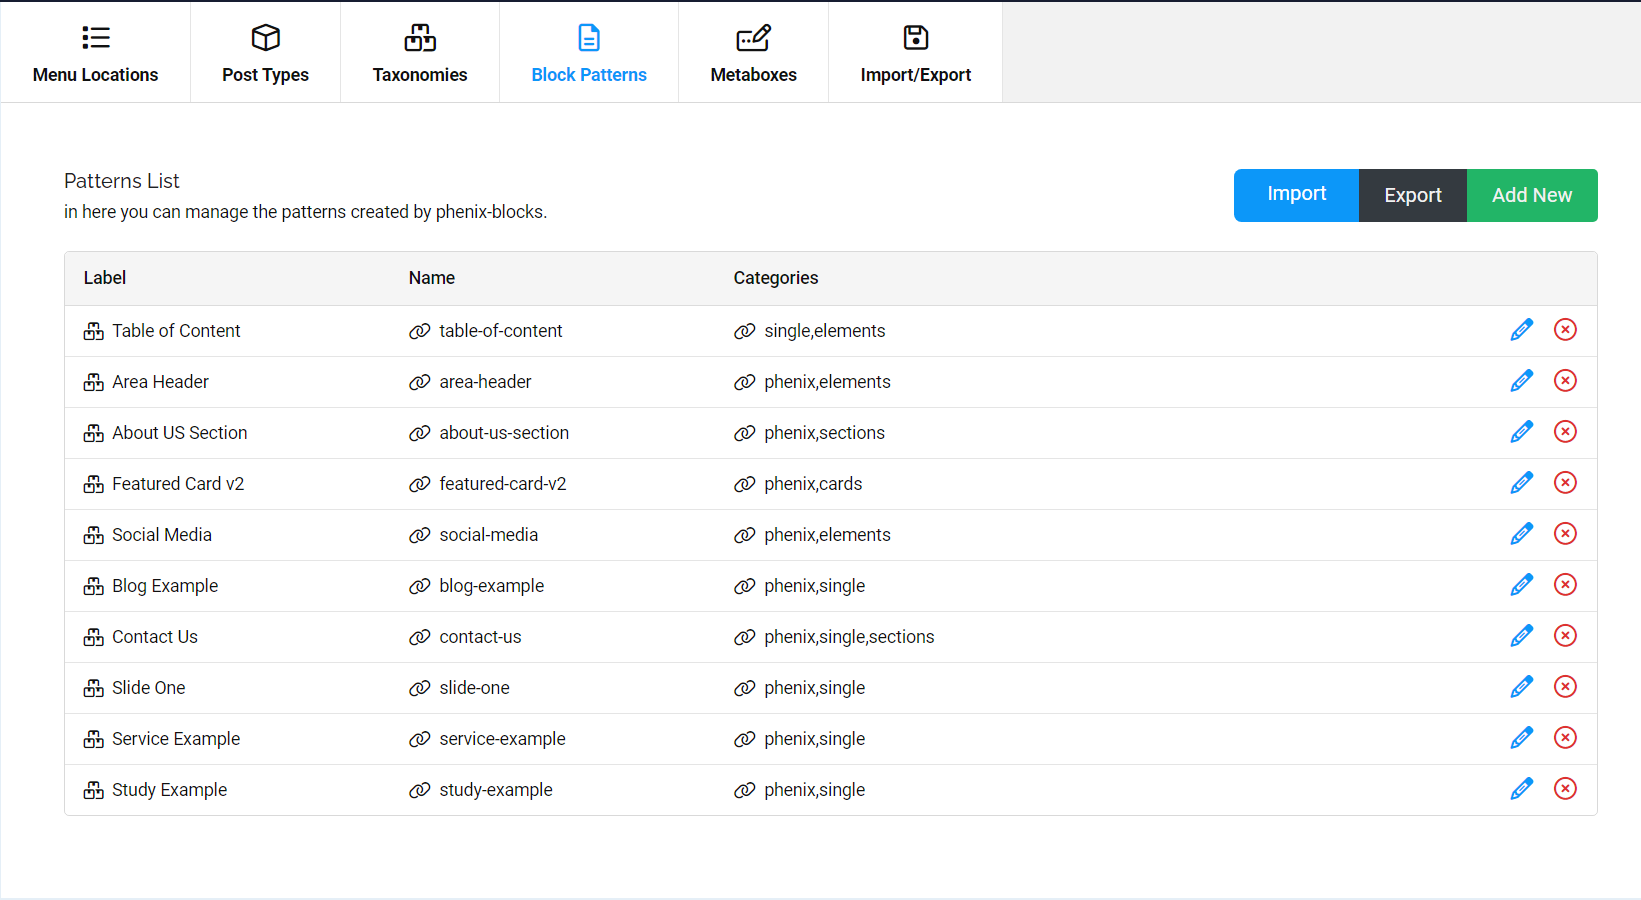The image size is (1641, 900).
Task: Click the 'social-media' name cell
Action: 489,535
